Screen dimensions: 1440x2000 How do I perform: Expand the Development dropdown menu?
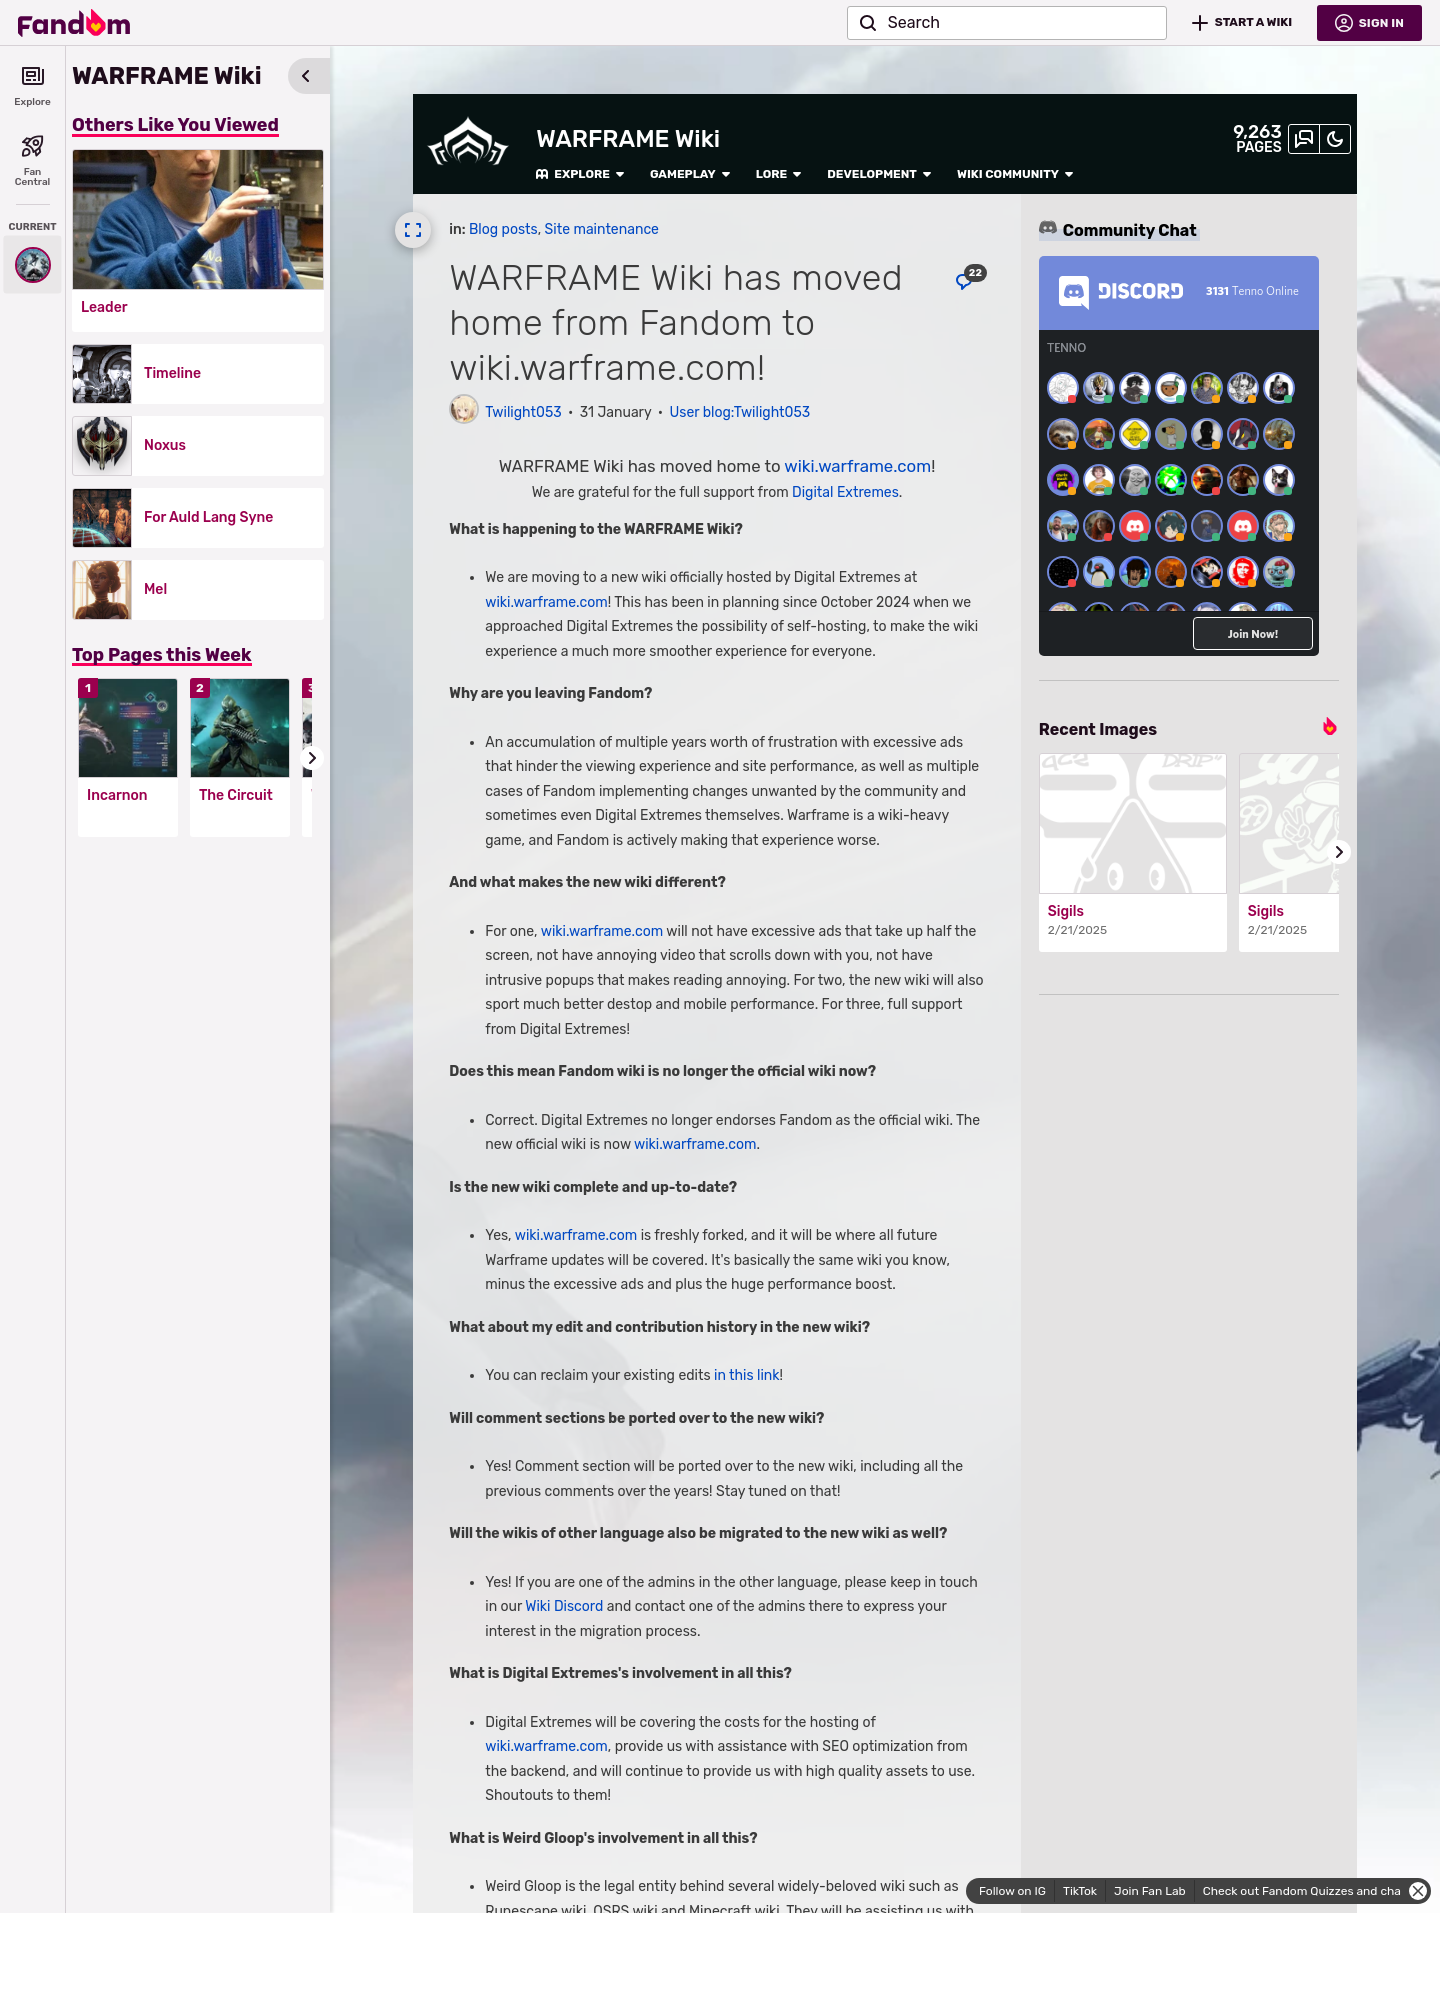click(879, 174)
